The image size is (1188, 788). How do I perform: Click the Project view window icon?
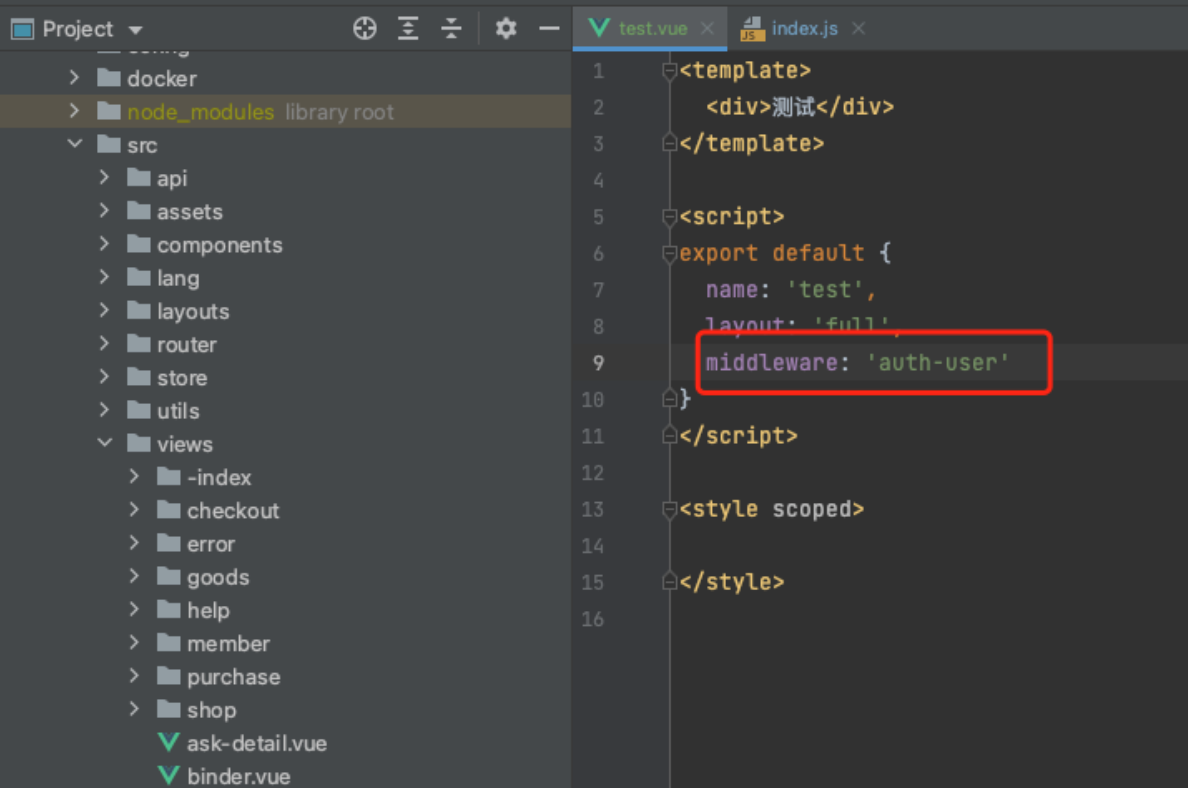pos(22,30)
